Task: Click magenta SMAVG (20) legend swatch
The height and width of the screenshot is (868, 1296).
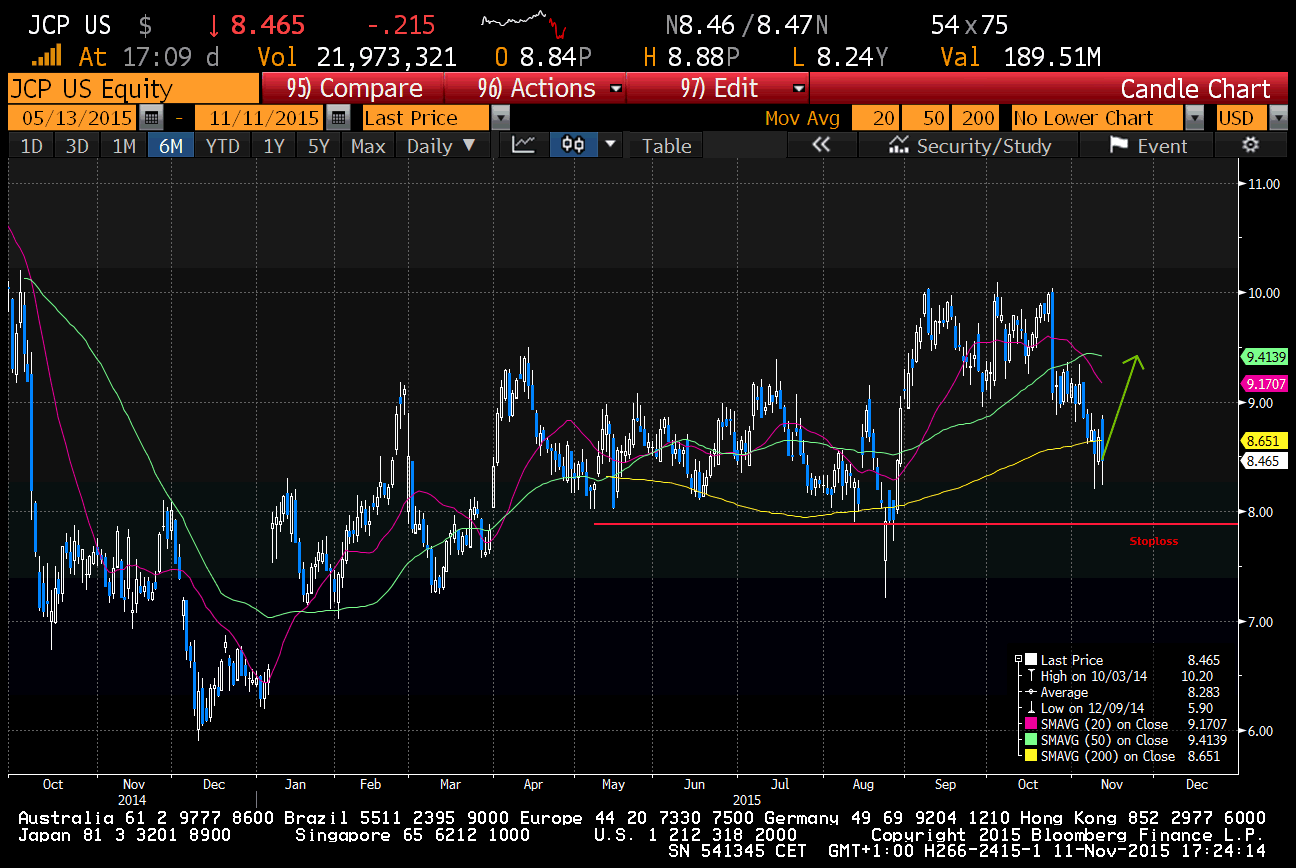Action: (1032, 724)
